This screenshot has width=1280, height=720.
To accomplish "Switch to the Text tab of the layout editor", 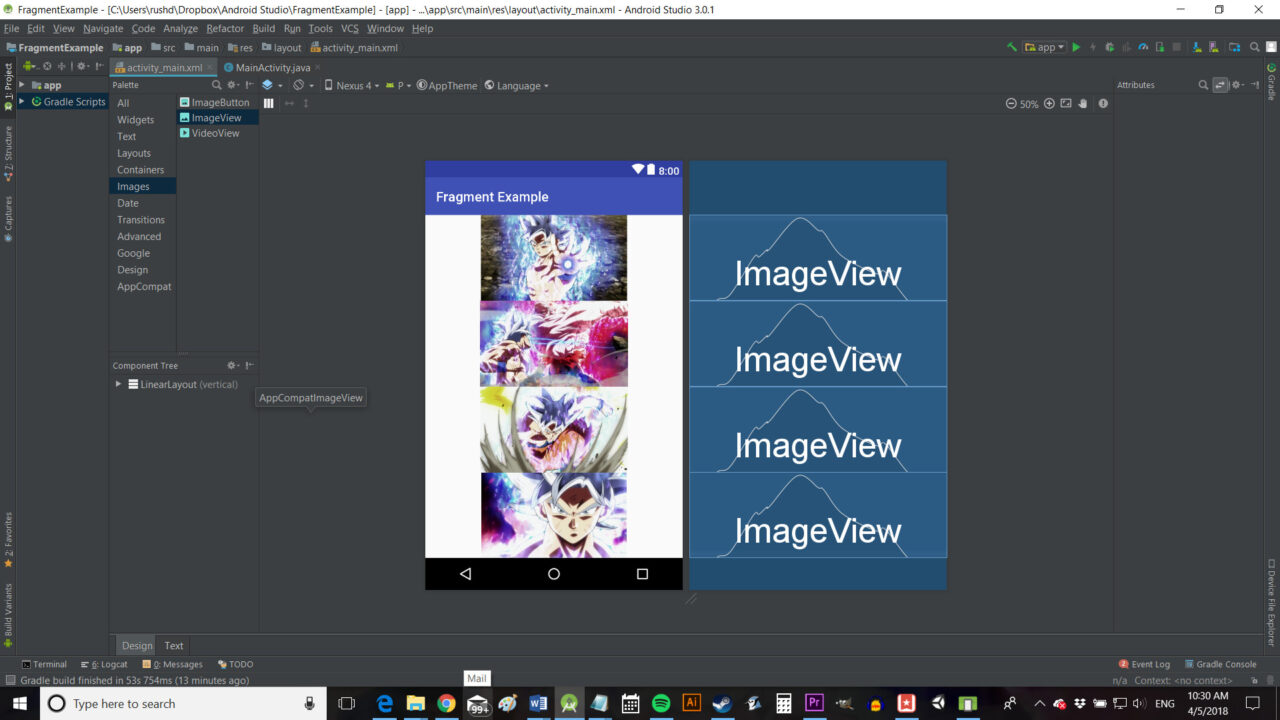I will 173,645.
